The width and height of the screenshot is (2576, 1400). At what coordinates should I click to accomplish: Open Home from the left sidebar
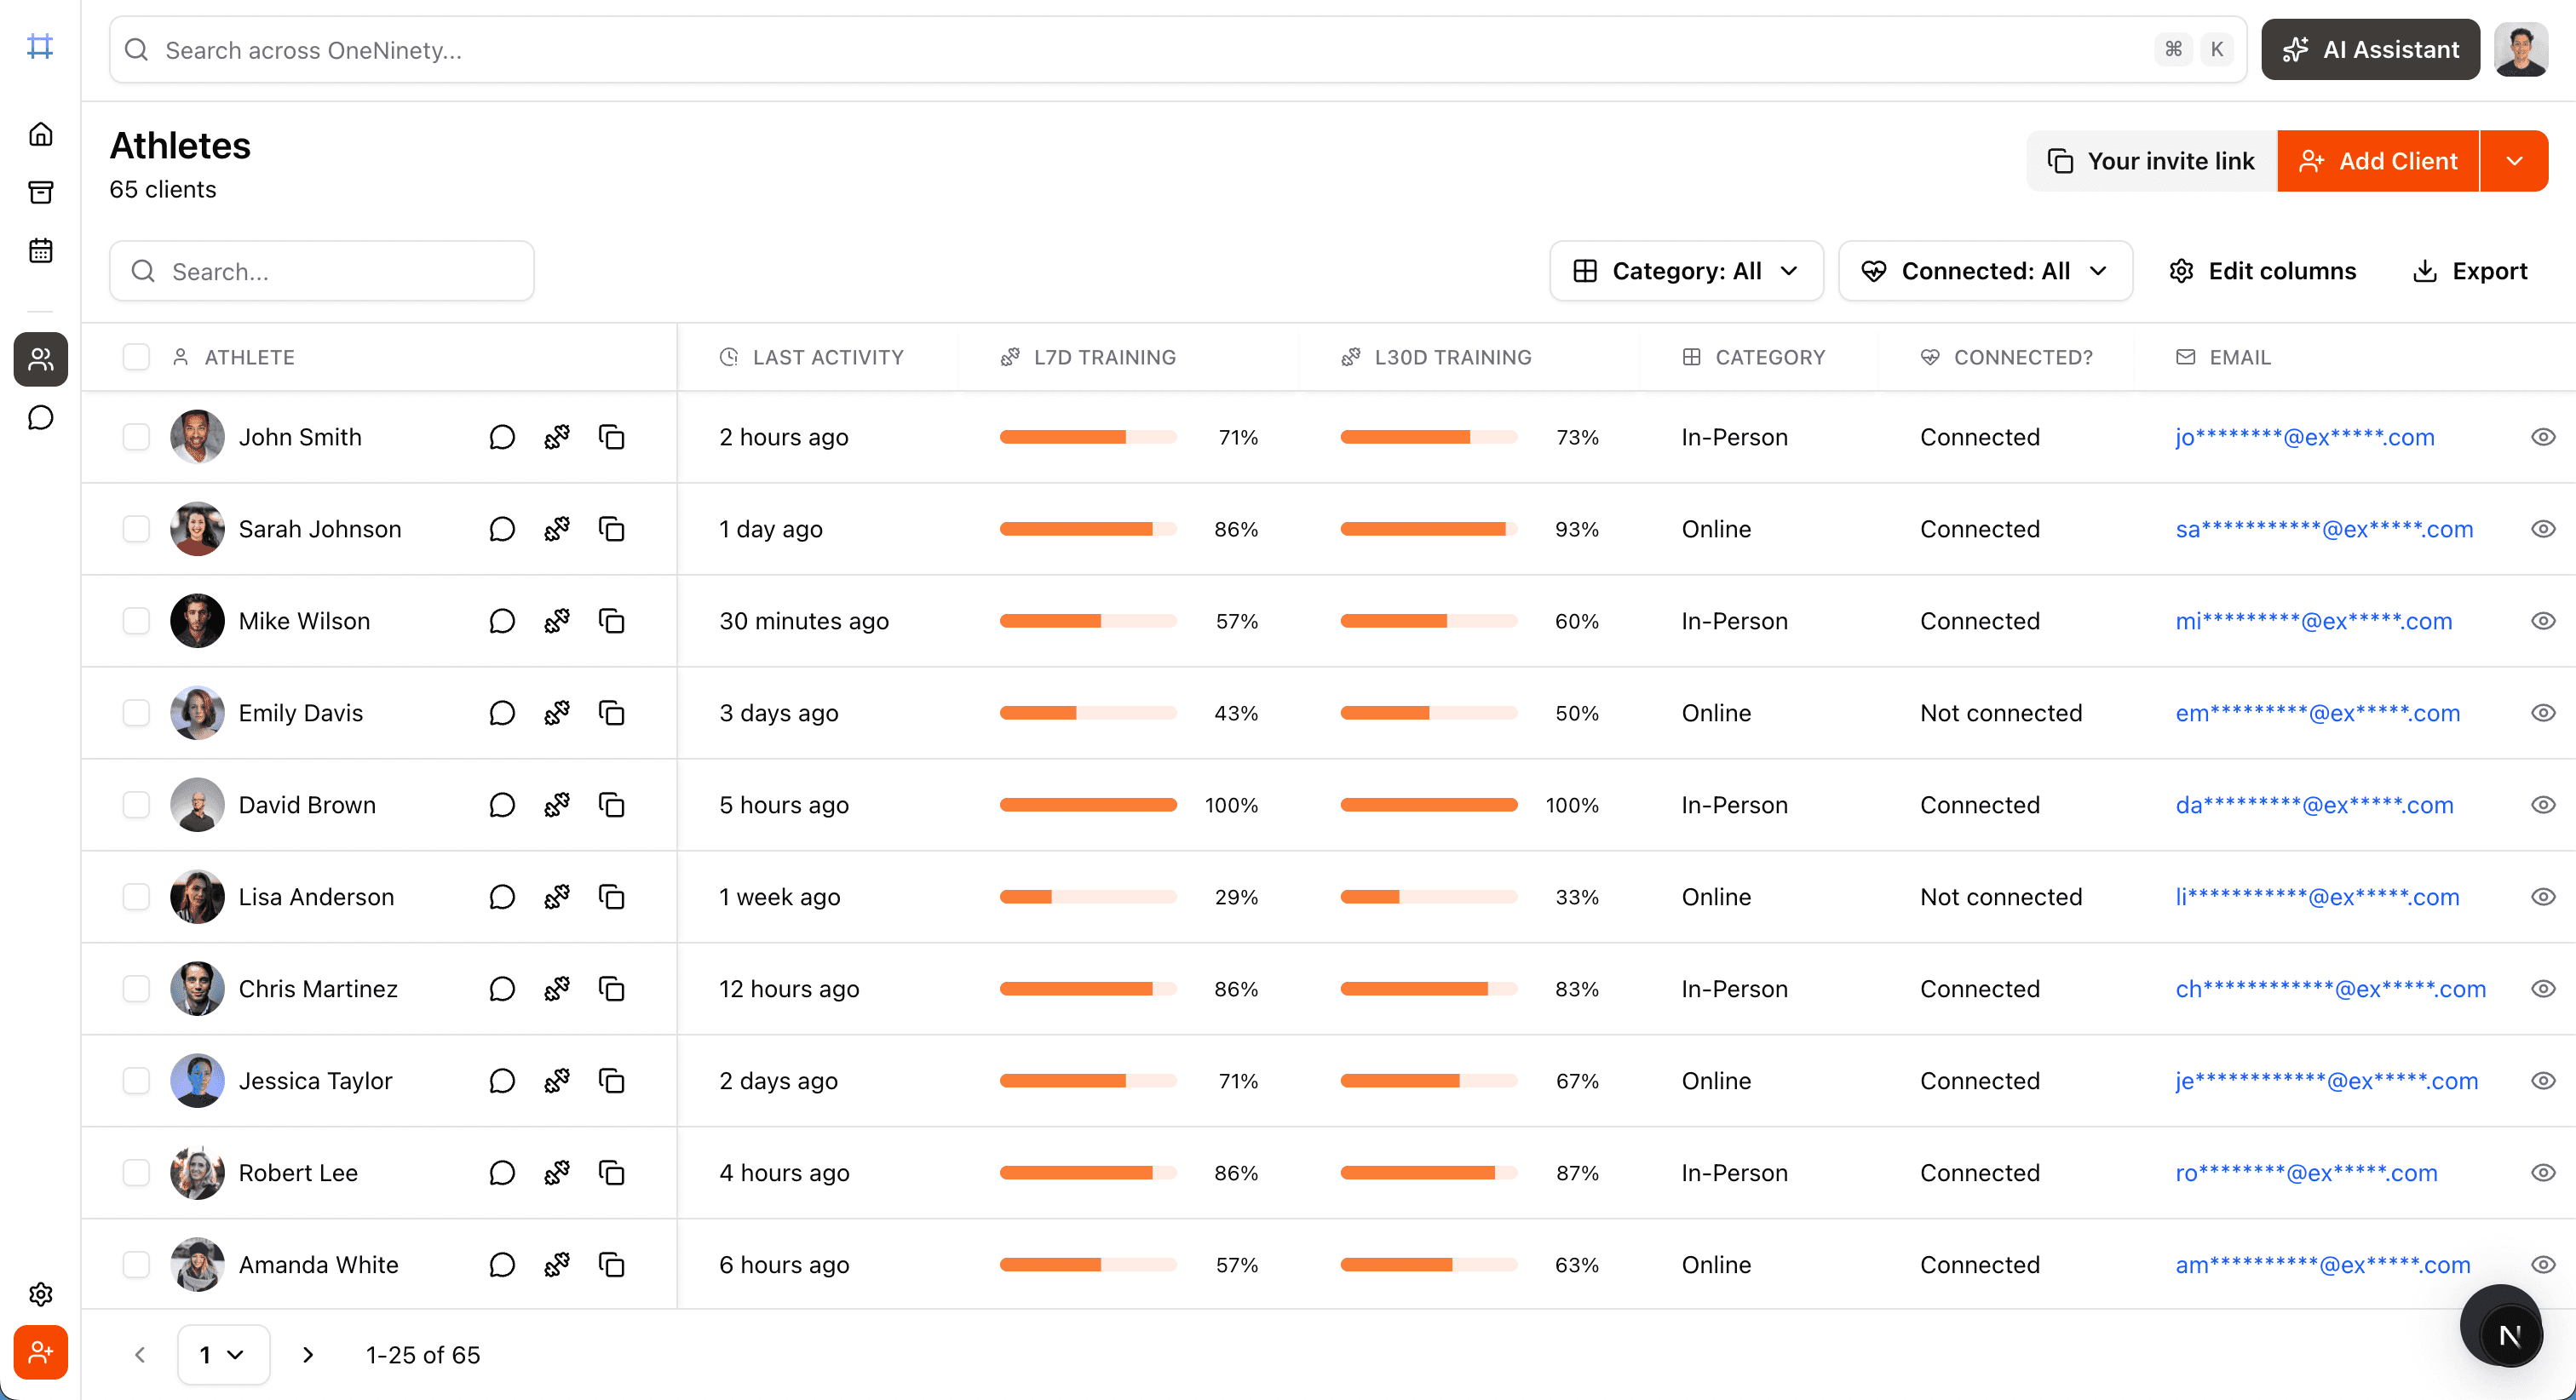[40, 134]
